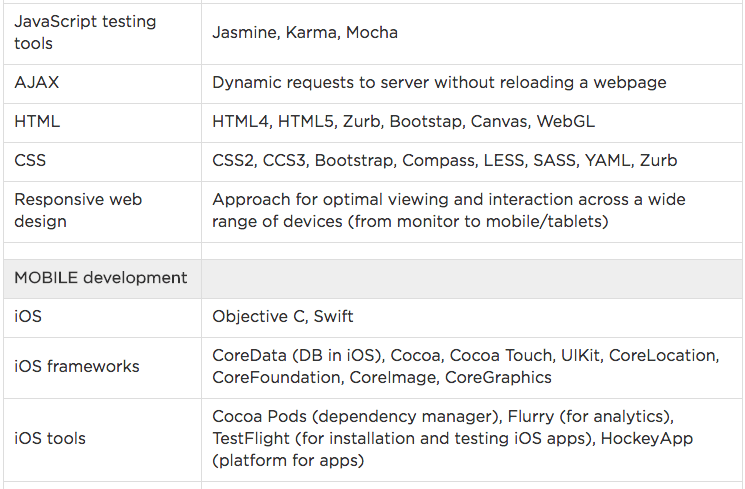Click the 'MOBILE development' section header

point(100,278)
